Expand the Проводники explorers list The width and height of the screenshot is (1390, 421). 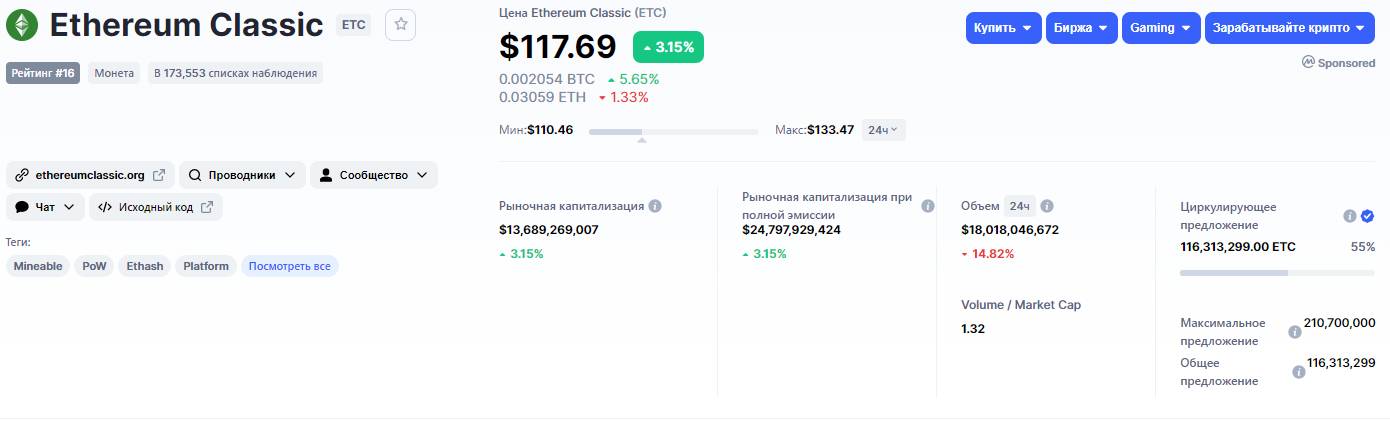241,175
